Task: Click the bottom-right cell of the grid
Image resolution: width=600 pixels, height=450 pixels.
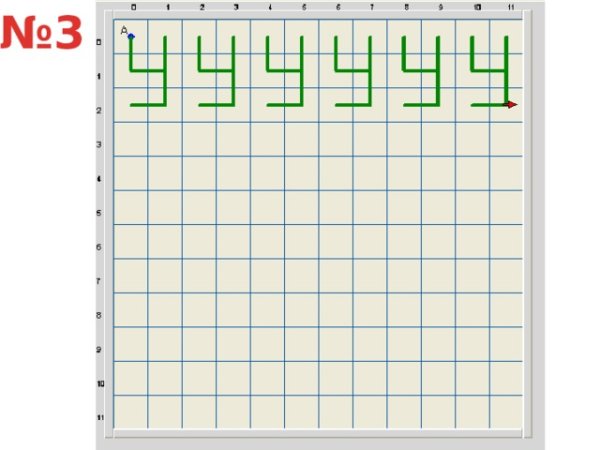Action: 506,411
